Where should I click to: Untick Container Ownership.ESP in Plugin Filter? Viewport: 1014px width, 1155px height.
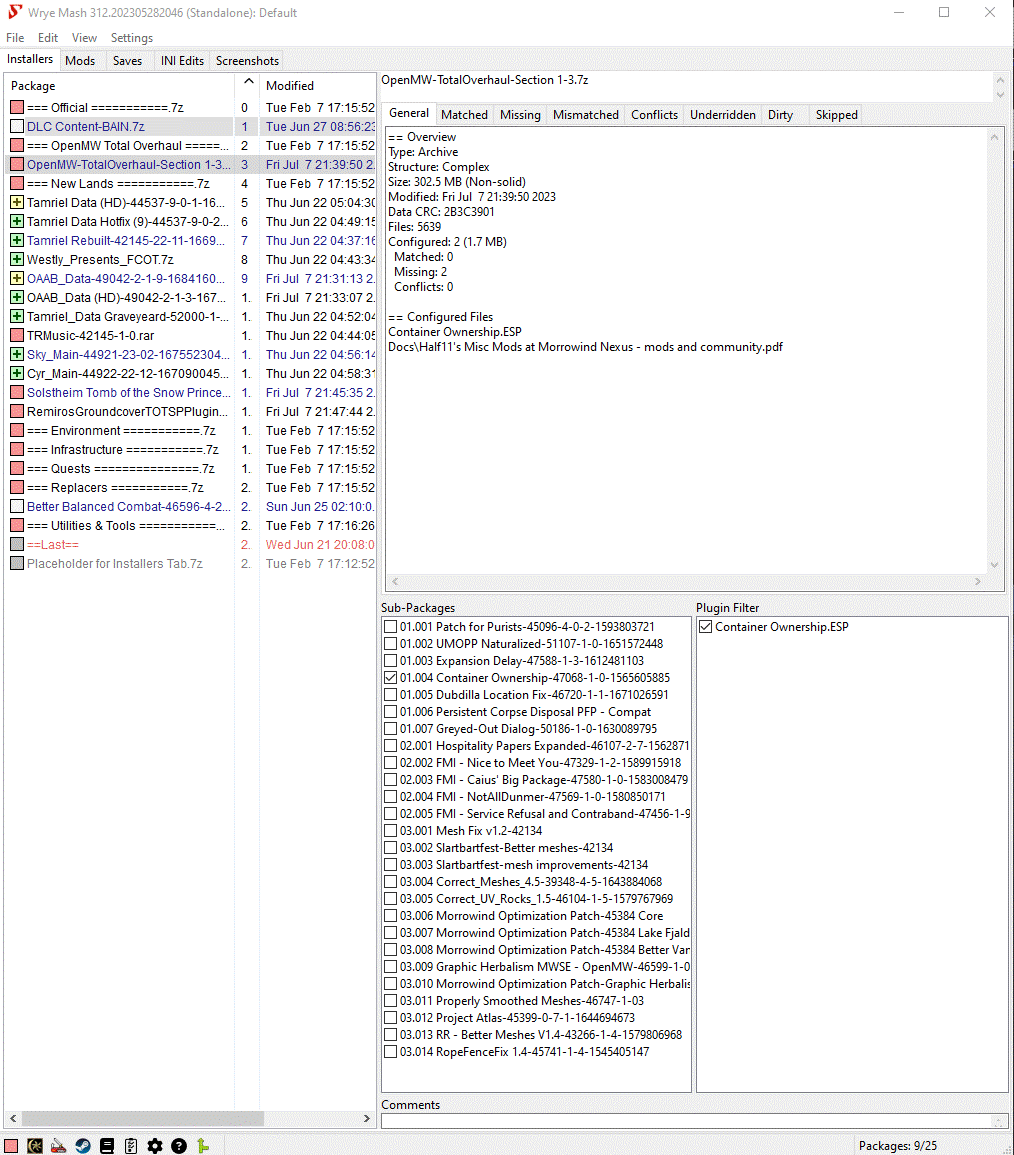coord(705,627)
